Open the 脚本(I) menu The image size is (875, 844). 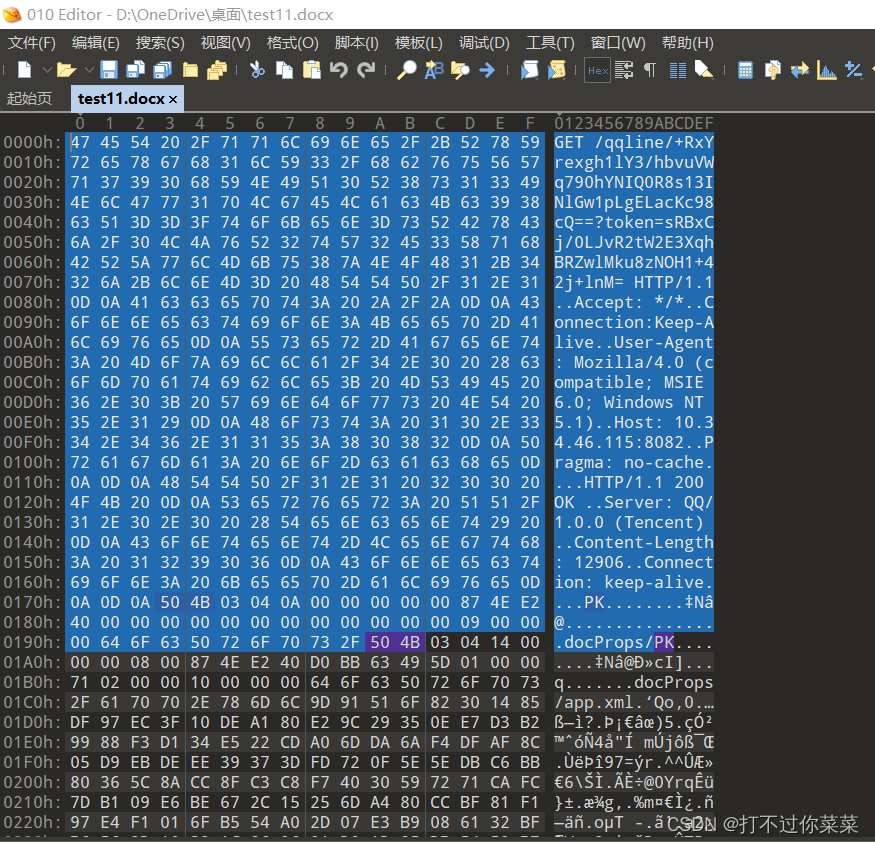pyautogui.click(x=357, y=43)
